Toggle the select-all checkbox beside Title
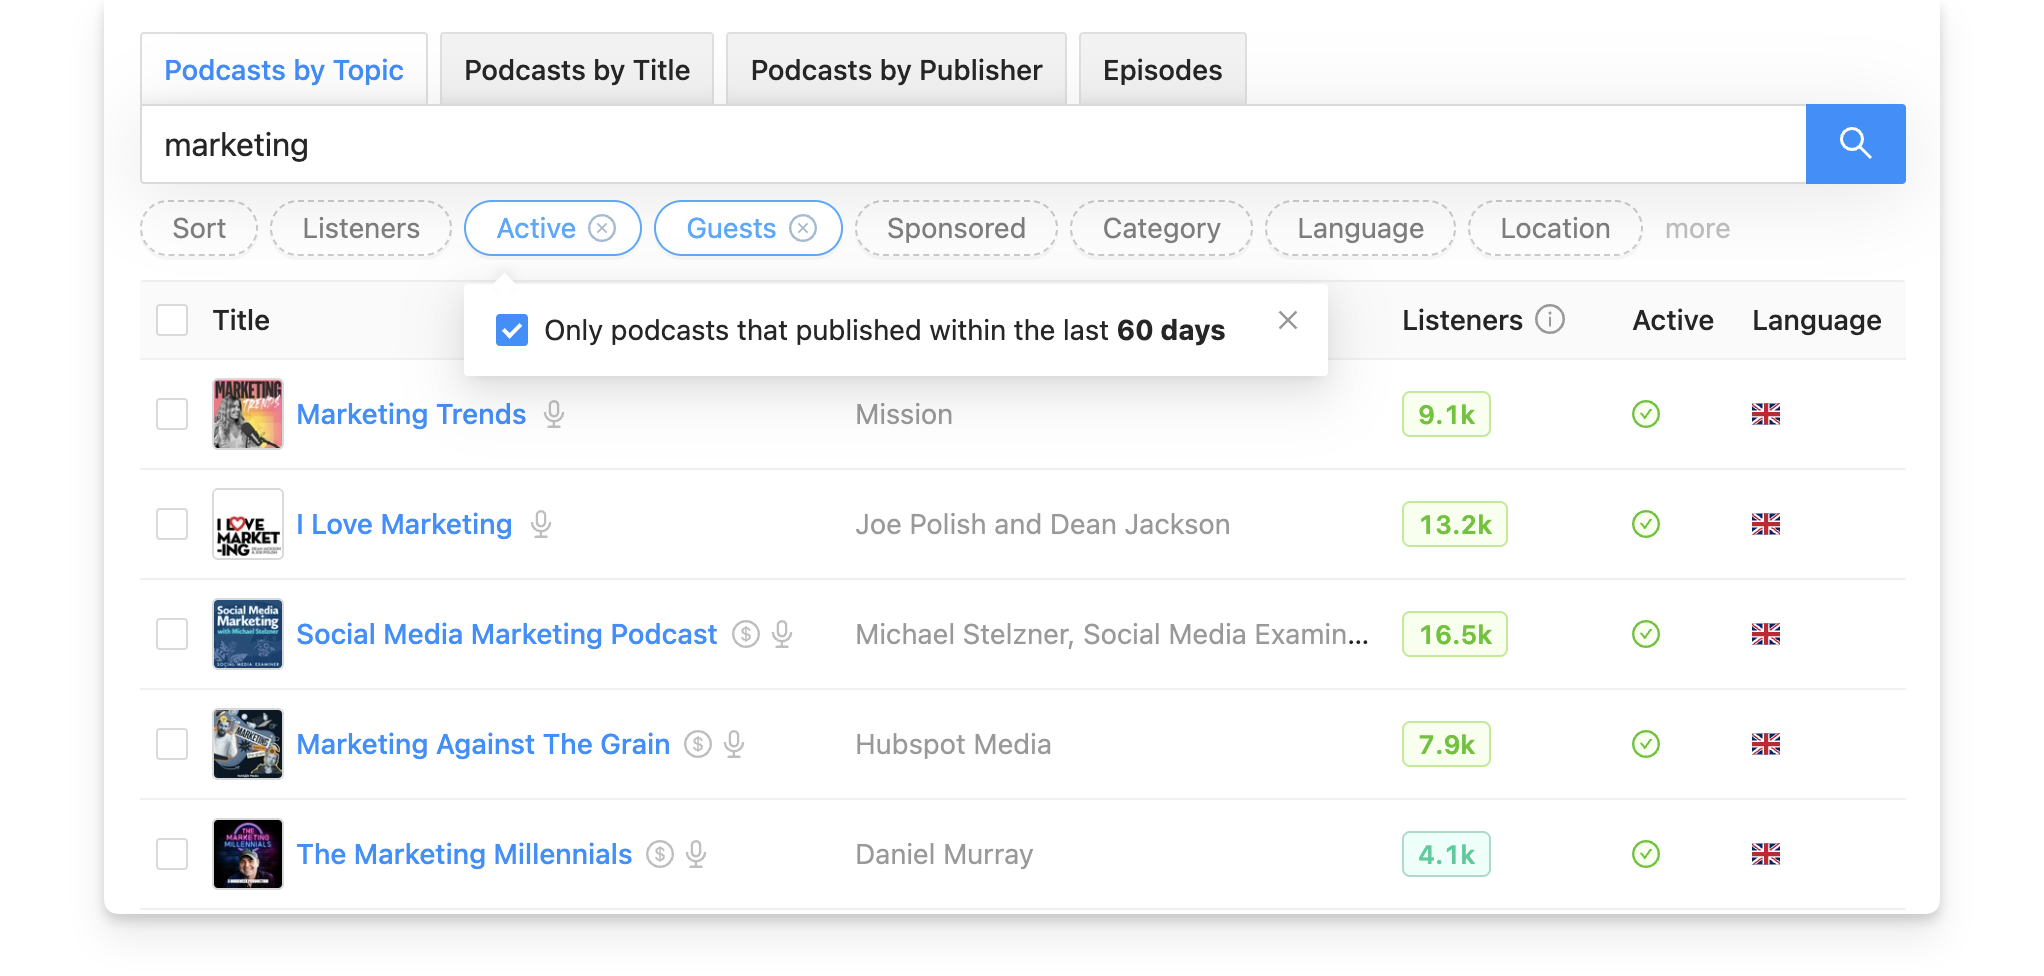 [x=172, y=320]
